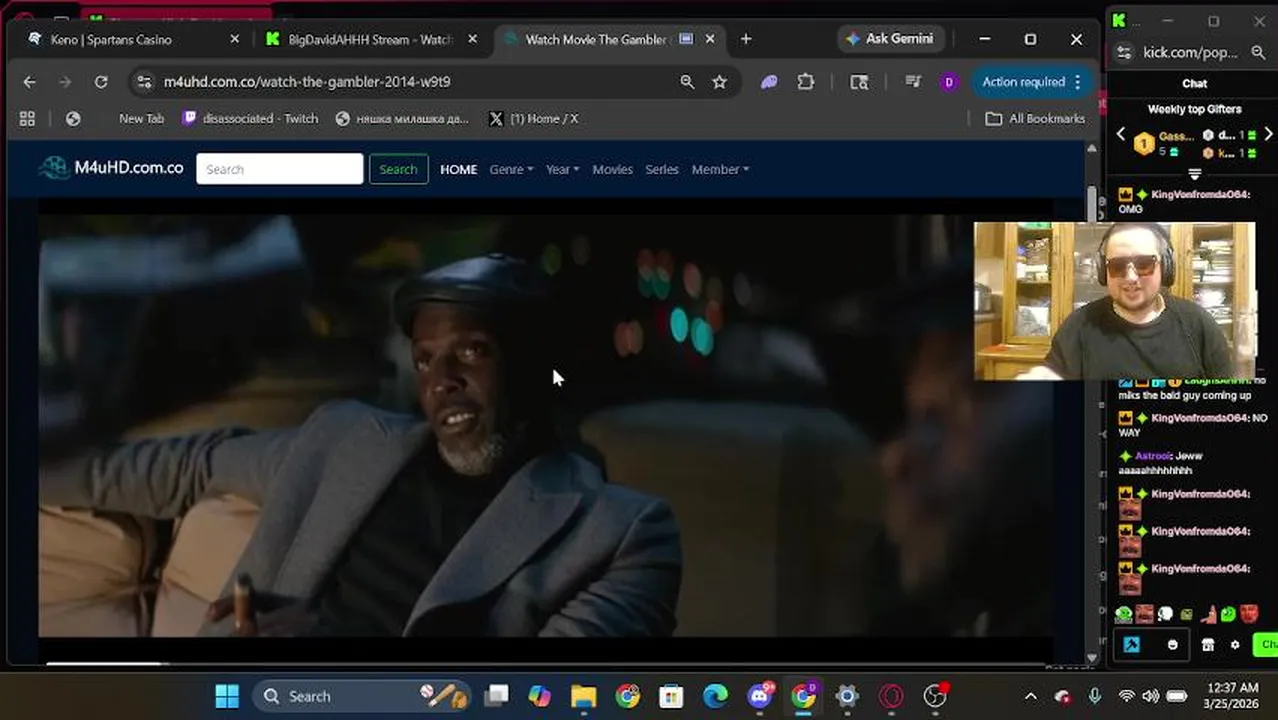
Task: Click the streamer webcam overlay
Action: click(x=1115, y=301)
